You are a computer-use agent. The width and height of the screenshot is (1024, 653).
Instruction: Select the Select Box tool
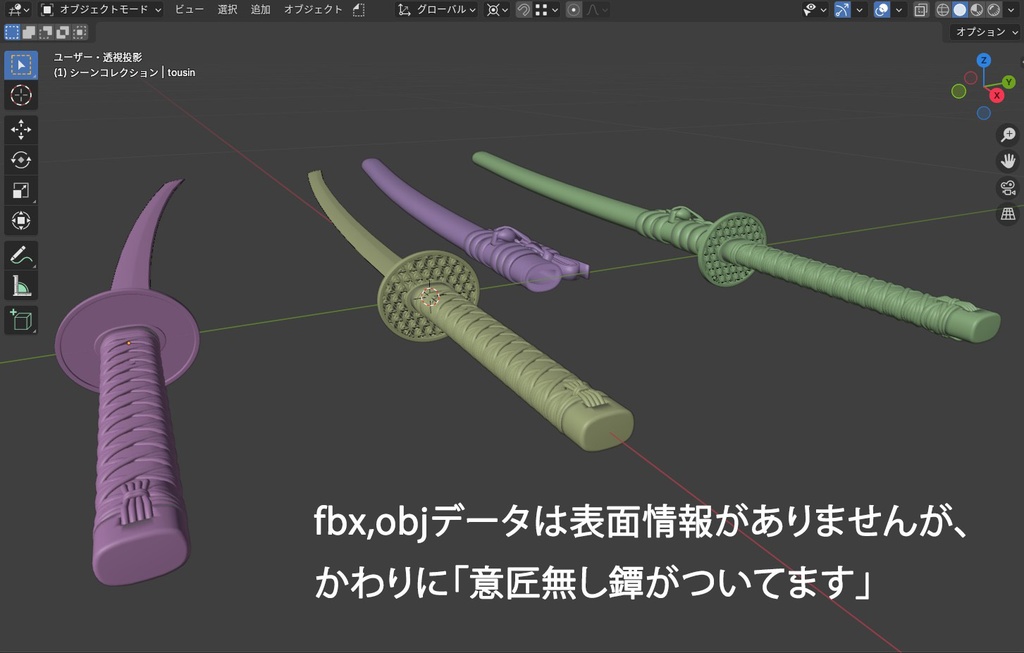click(x=21, y=65)
